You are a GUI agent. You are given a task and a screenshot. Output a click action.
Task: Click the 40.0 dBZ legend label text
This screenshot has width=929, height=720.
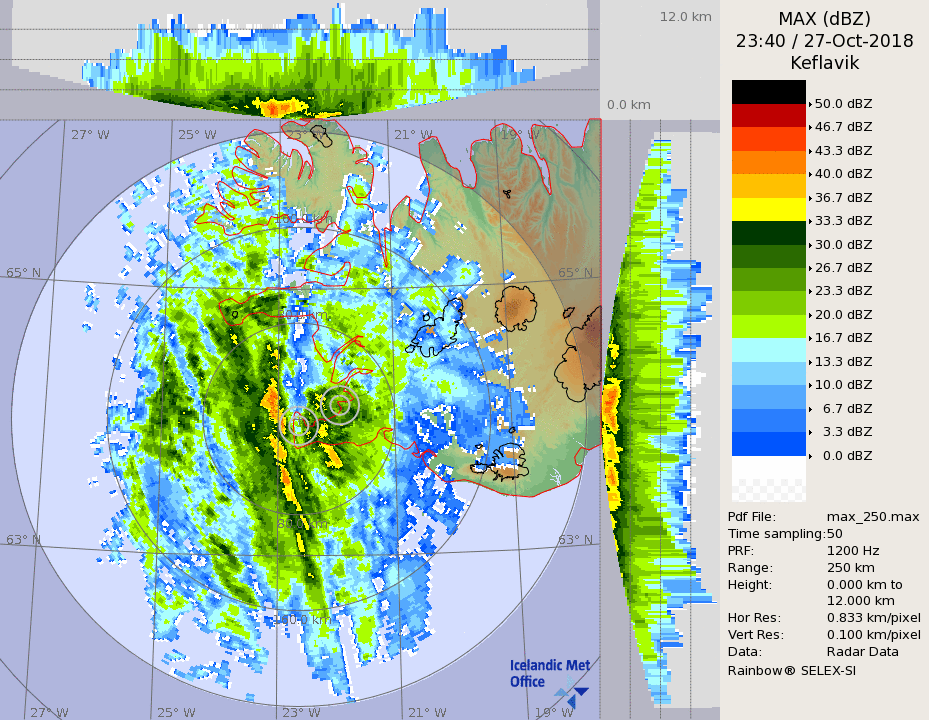point(843,174)
